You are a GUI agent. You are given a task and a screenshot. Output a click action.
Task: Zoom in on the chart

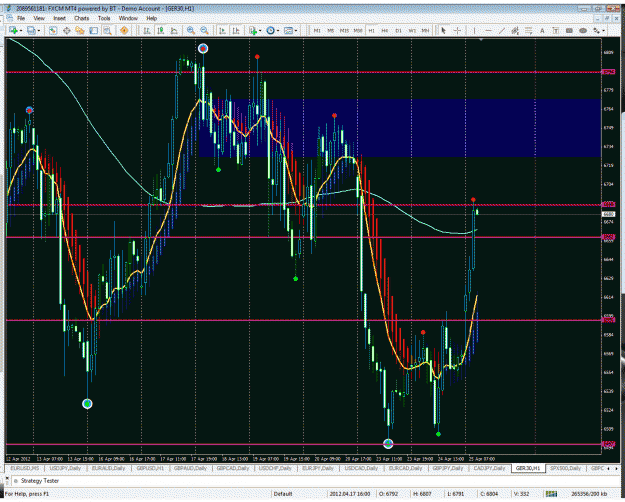pos(191,30)
